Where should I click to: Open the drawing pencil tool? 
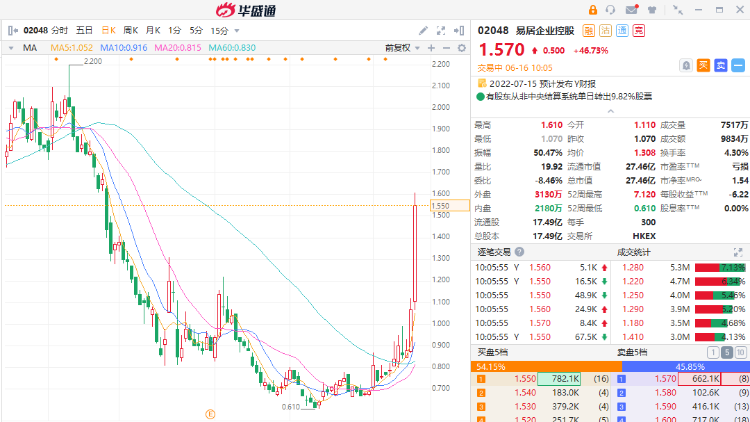click(x=423, y=31)
